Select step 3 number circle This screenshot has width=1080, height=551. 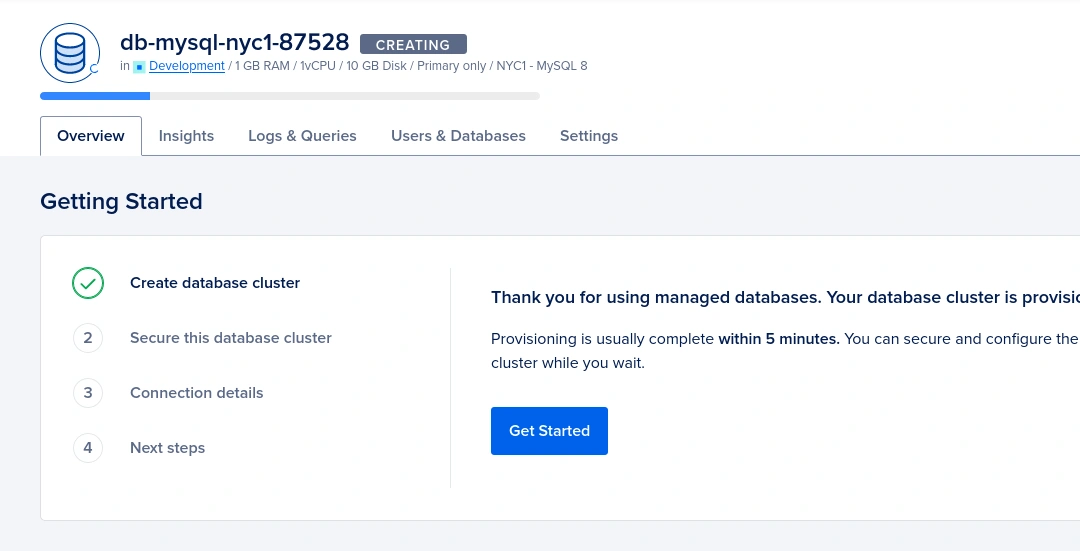88,393
